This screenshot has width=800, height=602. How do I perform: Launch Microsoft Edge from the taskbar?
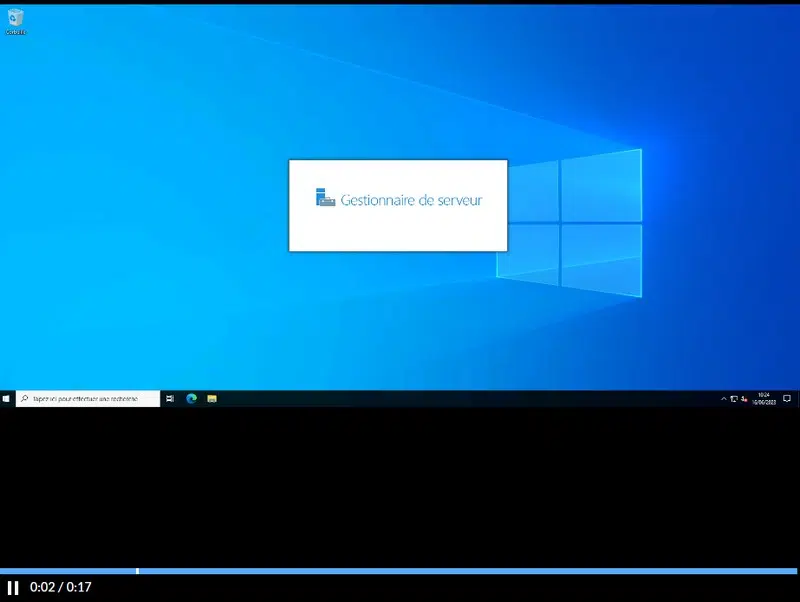[x=191, y=398]
